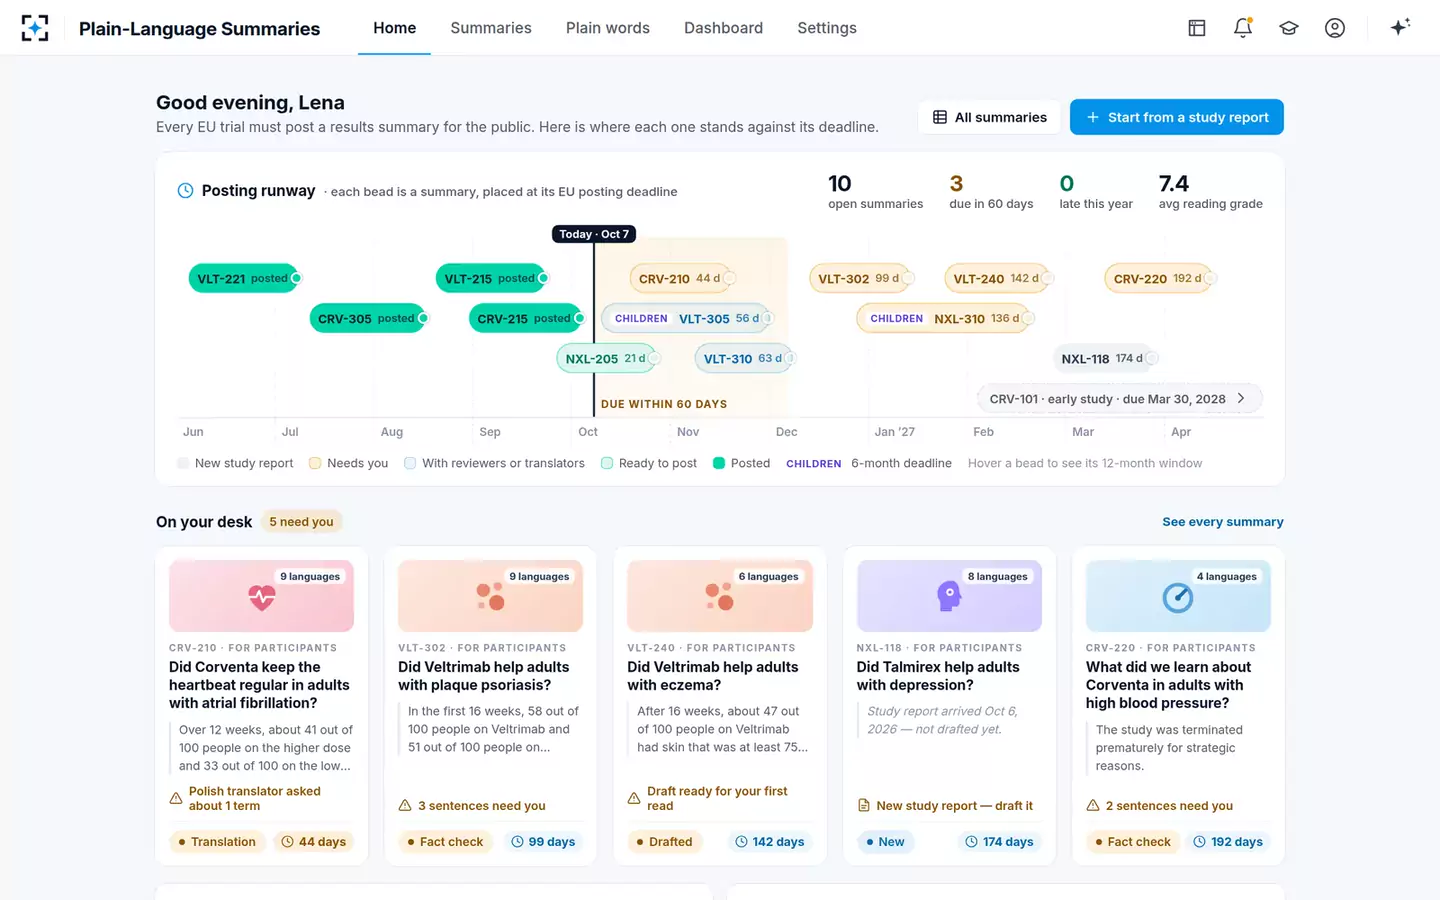Select the VLT-221 posted bead
Viewport: 1440px width, 900px height.
(x=245, y=278)
